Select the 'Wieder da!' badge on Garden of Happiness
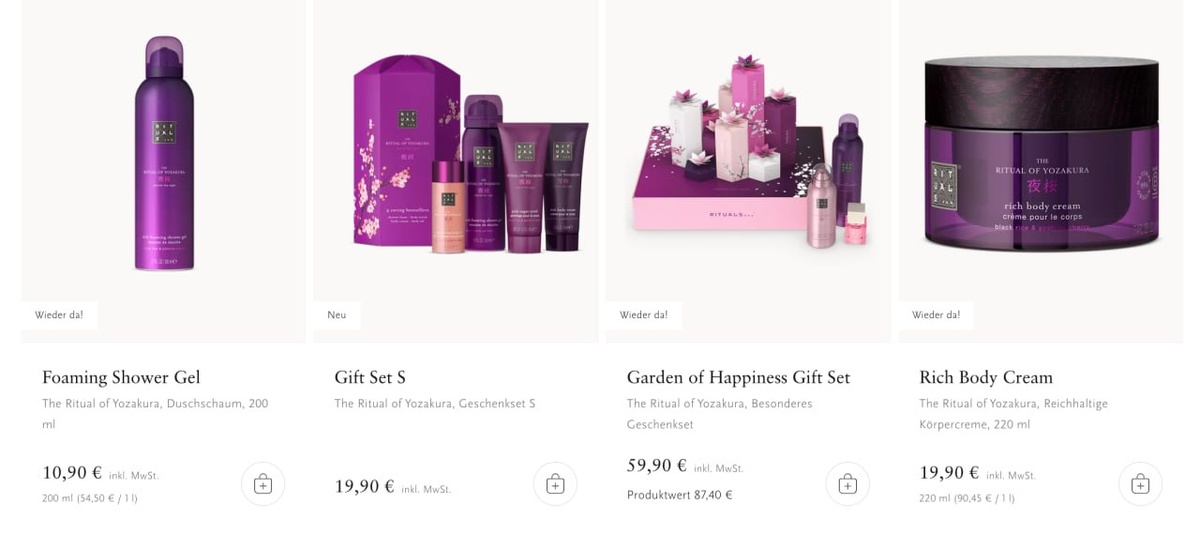The height and width of the screenshot is (534, 1200). click(644, 315)
